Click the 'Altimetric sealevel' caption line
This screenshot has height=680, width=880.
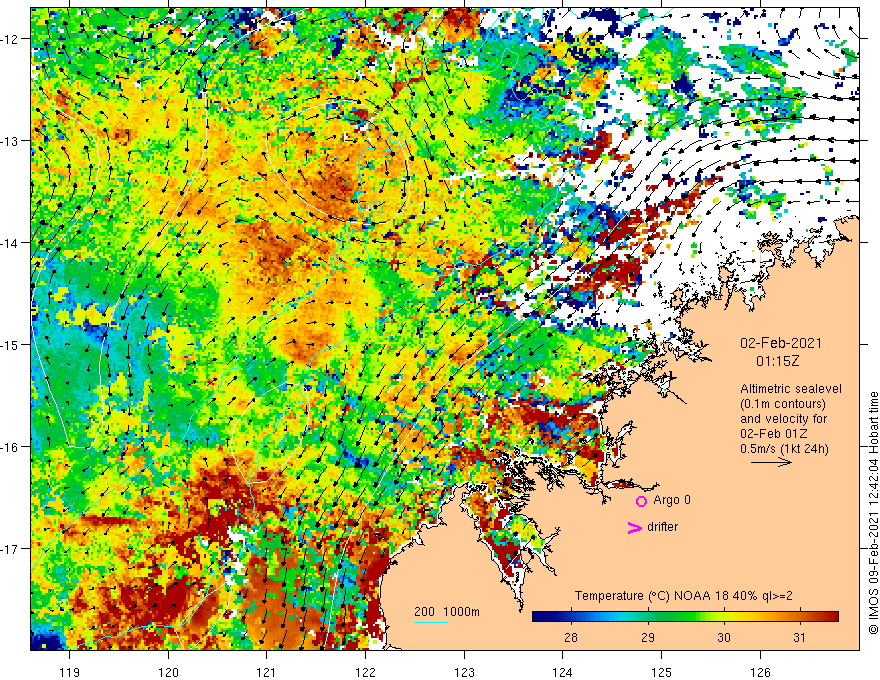[x=791, y=389]
